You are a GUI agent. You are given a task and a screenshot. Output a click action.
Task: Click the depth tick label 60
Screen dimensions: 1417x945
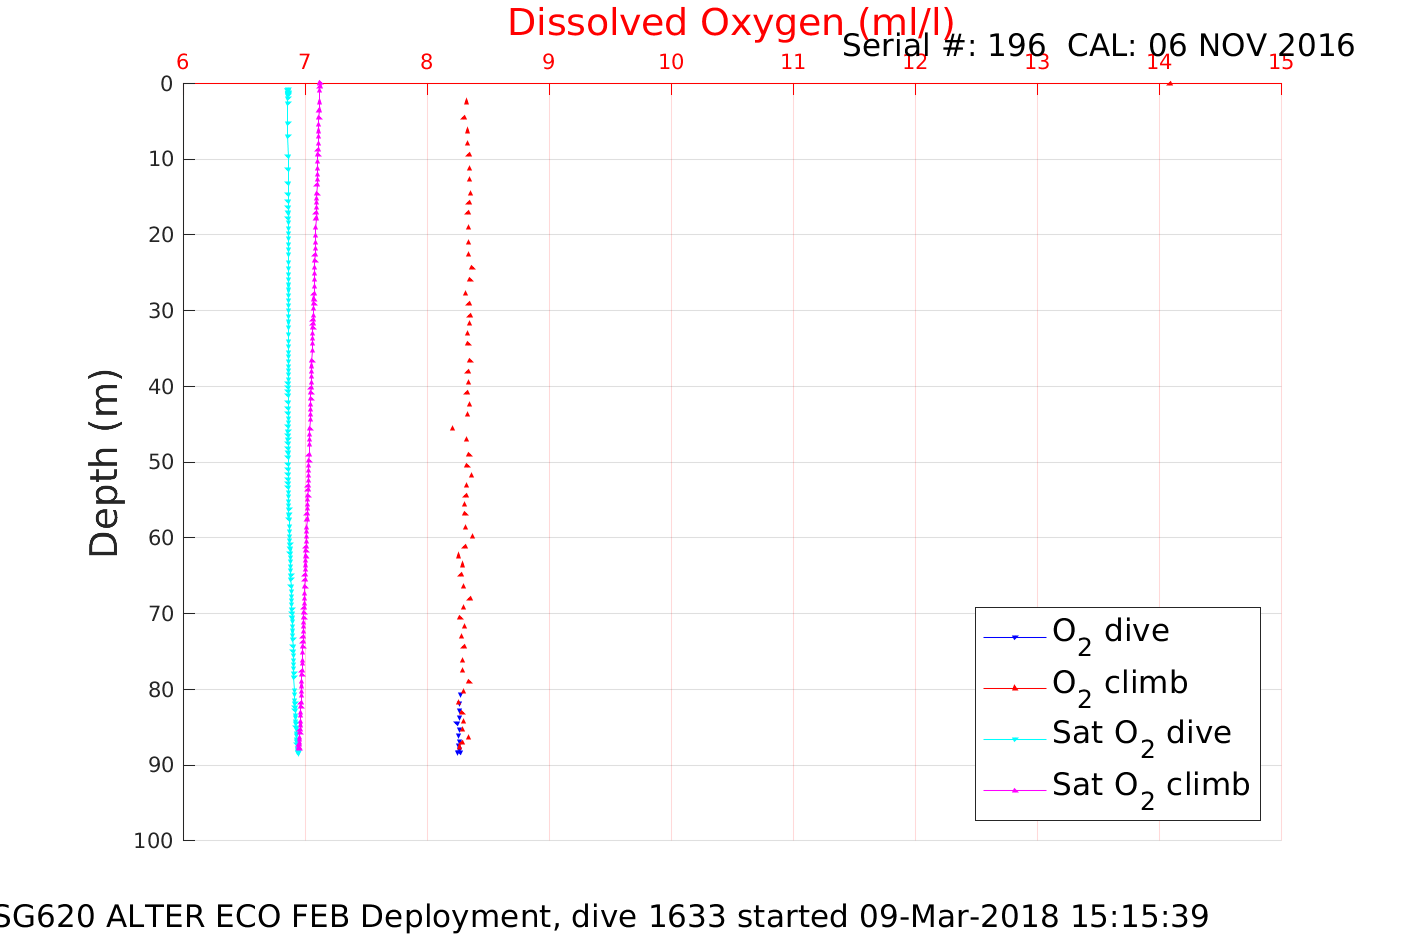point(160,538)
